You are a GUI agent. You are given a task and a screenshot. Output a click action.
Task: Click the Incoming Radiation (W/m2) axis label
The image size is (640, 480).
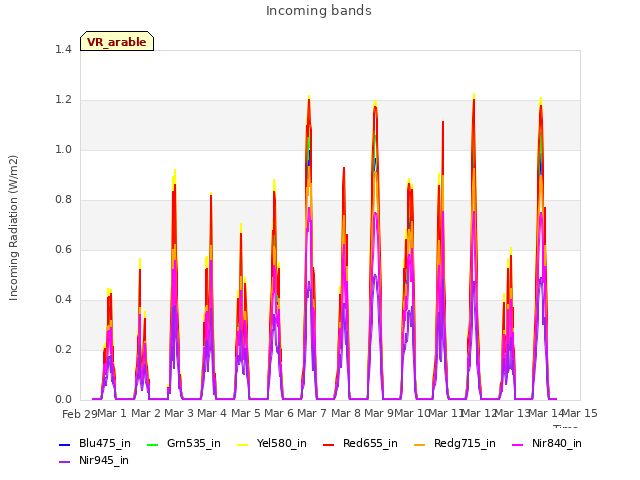pyautogui.click(x=13, y=228)
